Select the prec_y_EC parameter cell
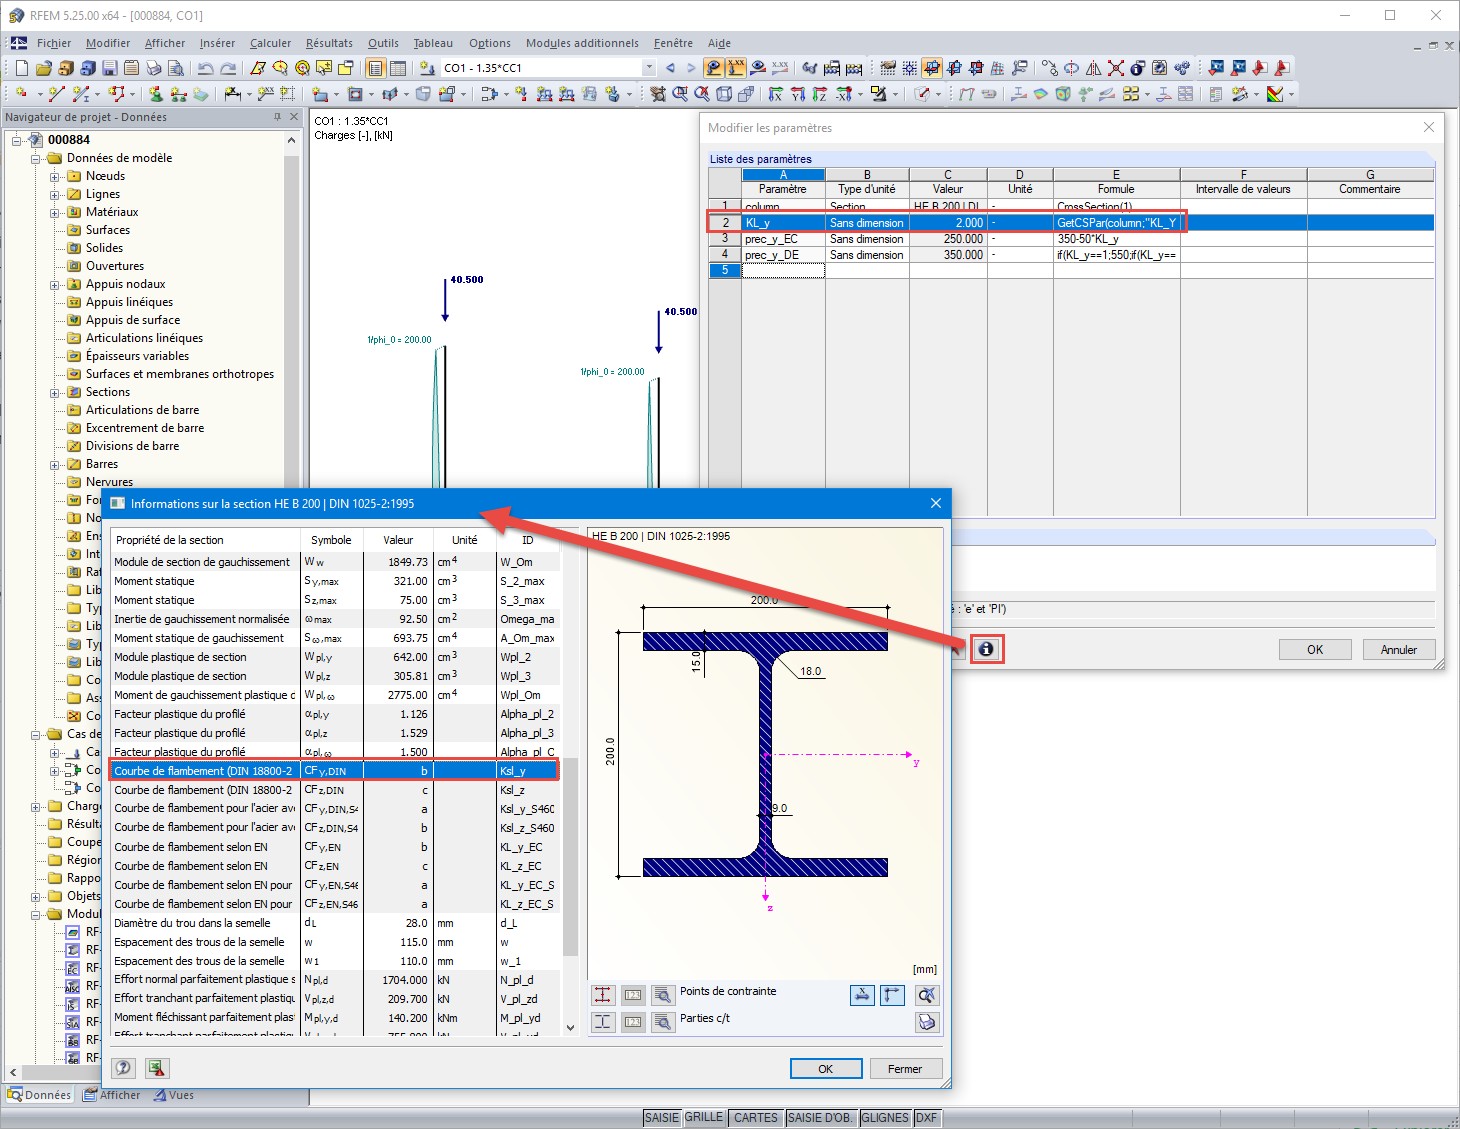 [783, 239]
